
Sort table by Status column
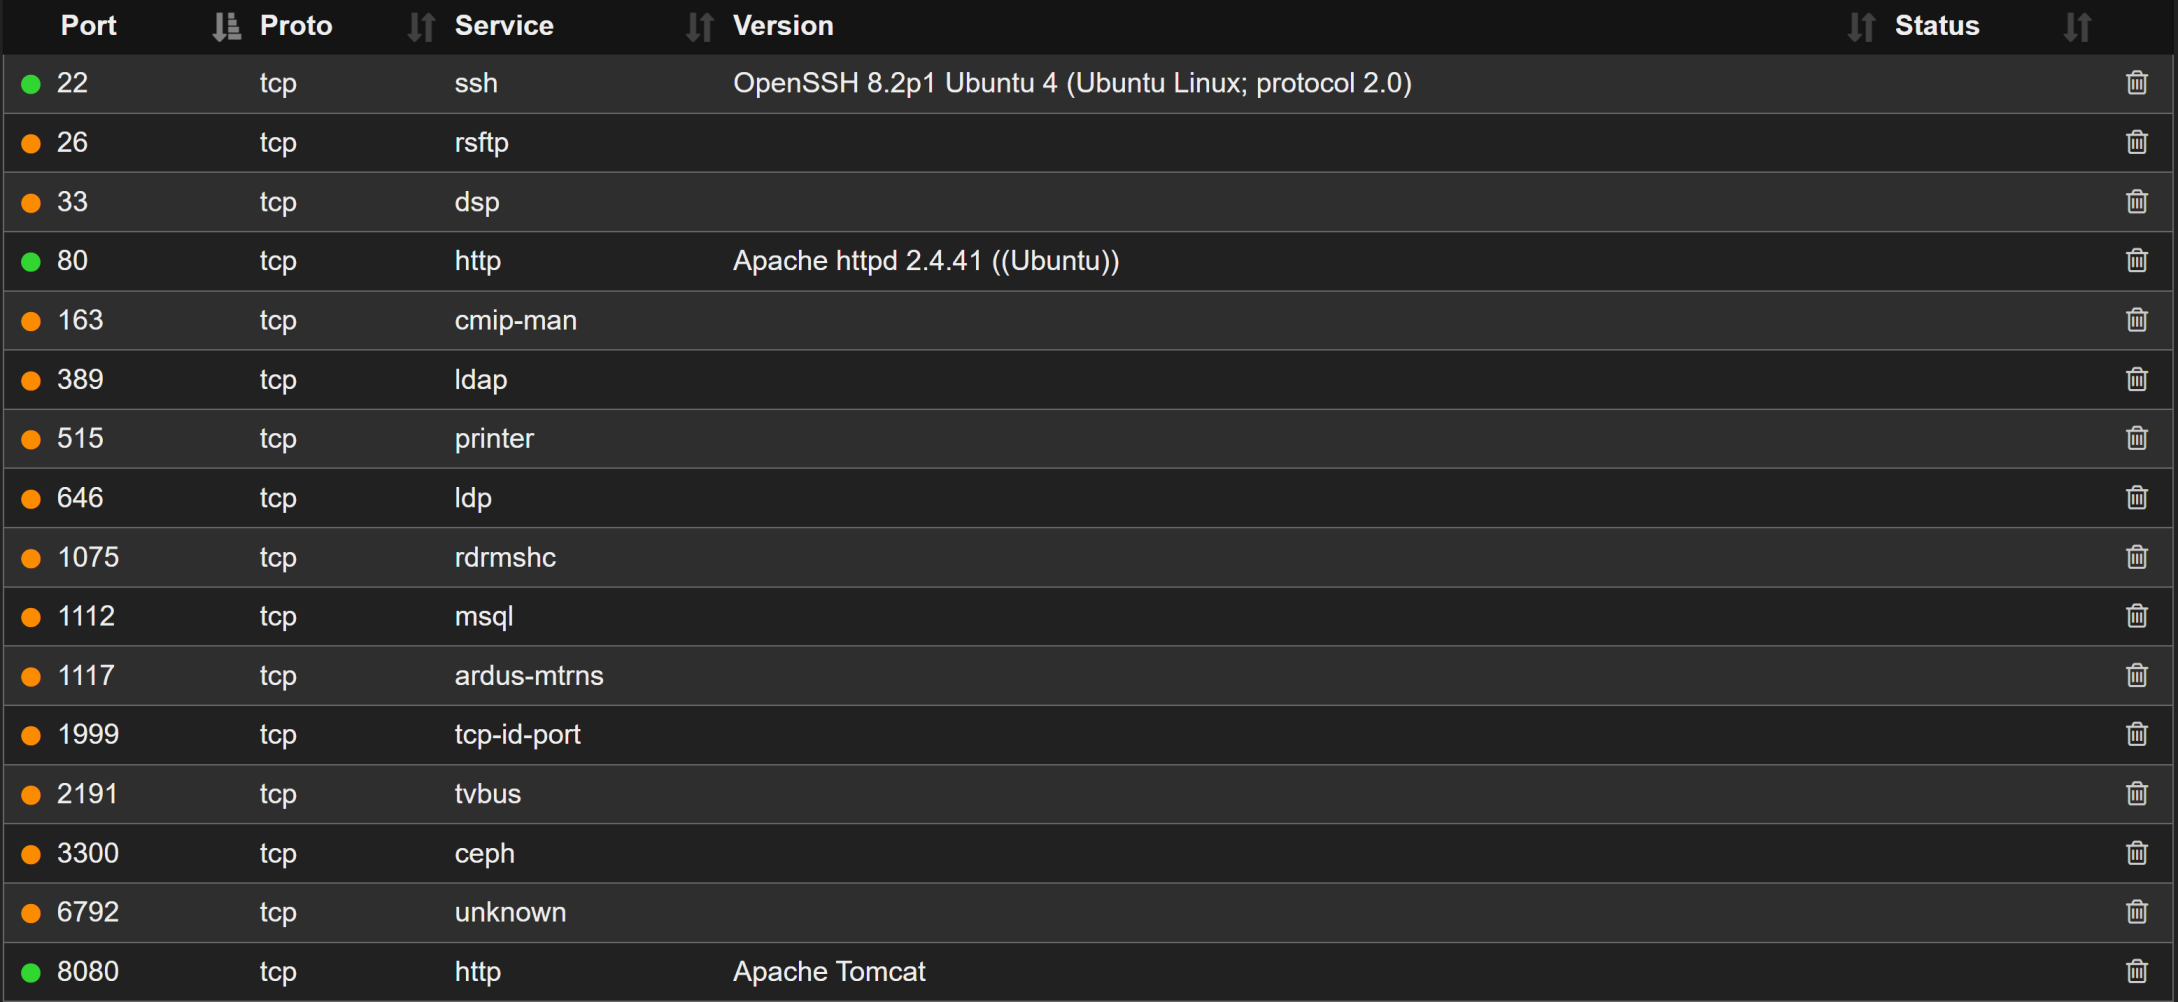(2076, 27)
